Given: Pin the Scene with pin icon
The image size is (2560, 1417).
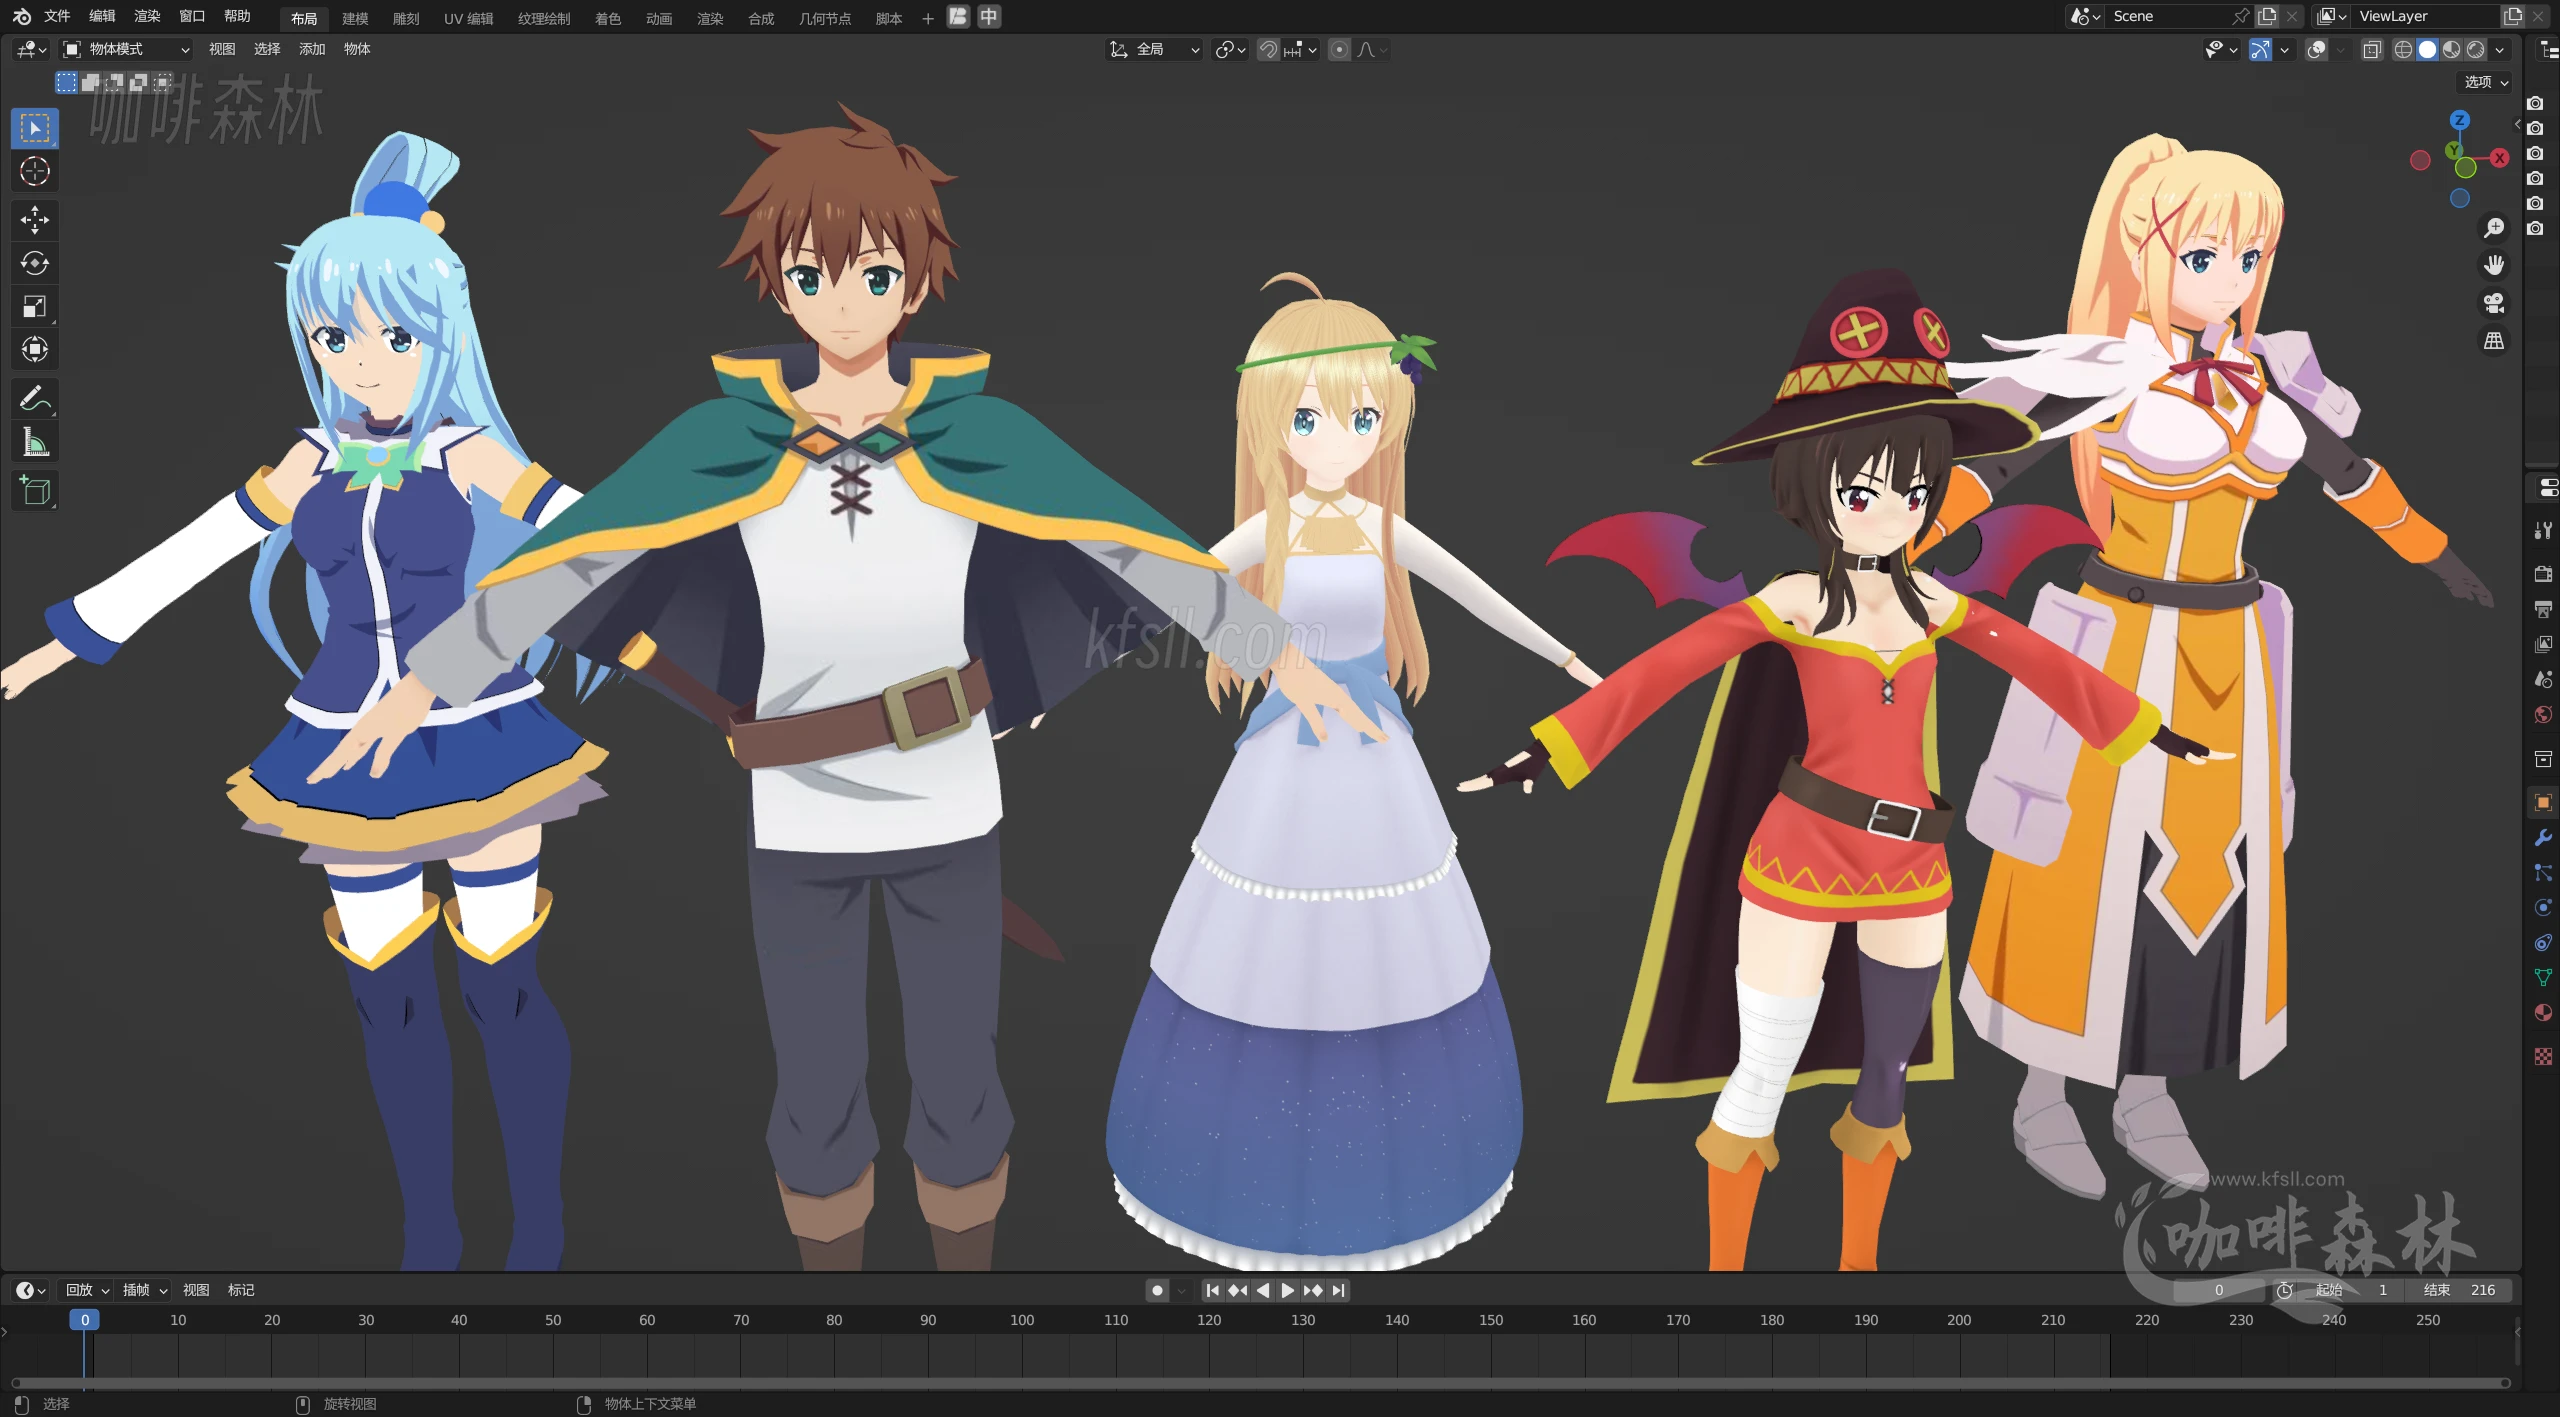Looking at the screenshot, I should point(2241,16).
